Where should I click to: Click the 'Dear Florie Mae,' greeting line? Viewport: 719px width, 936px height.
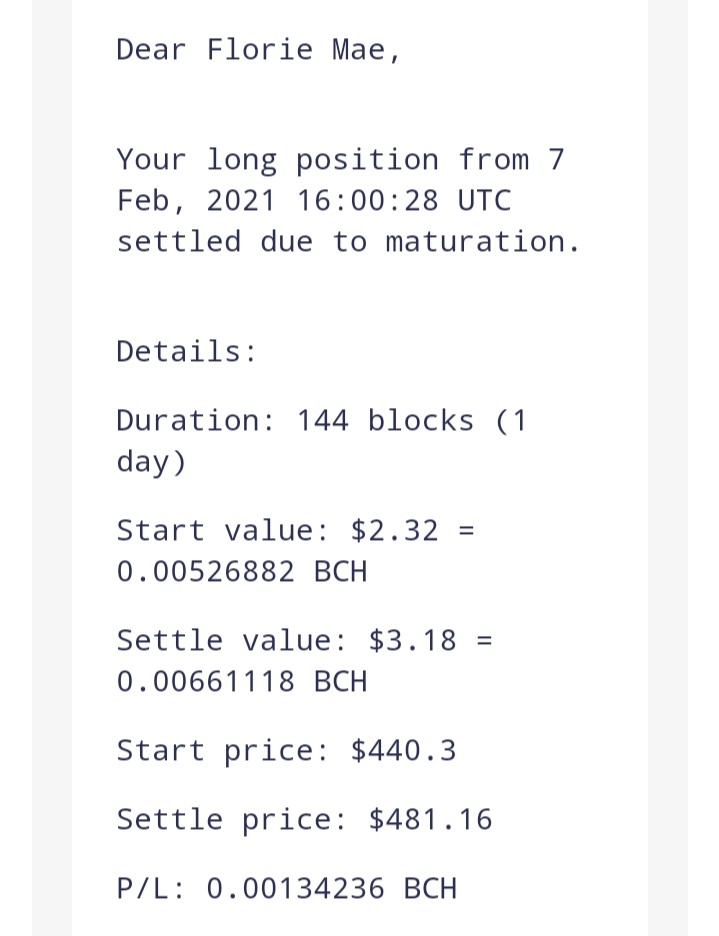[x=258, y=50]
